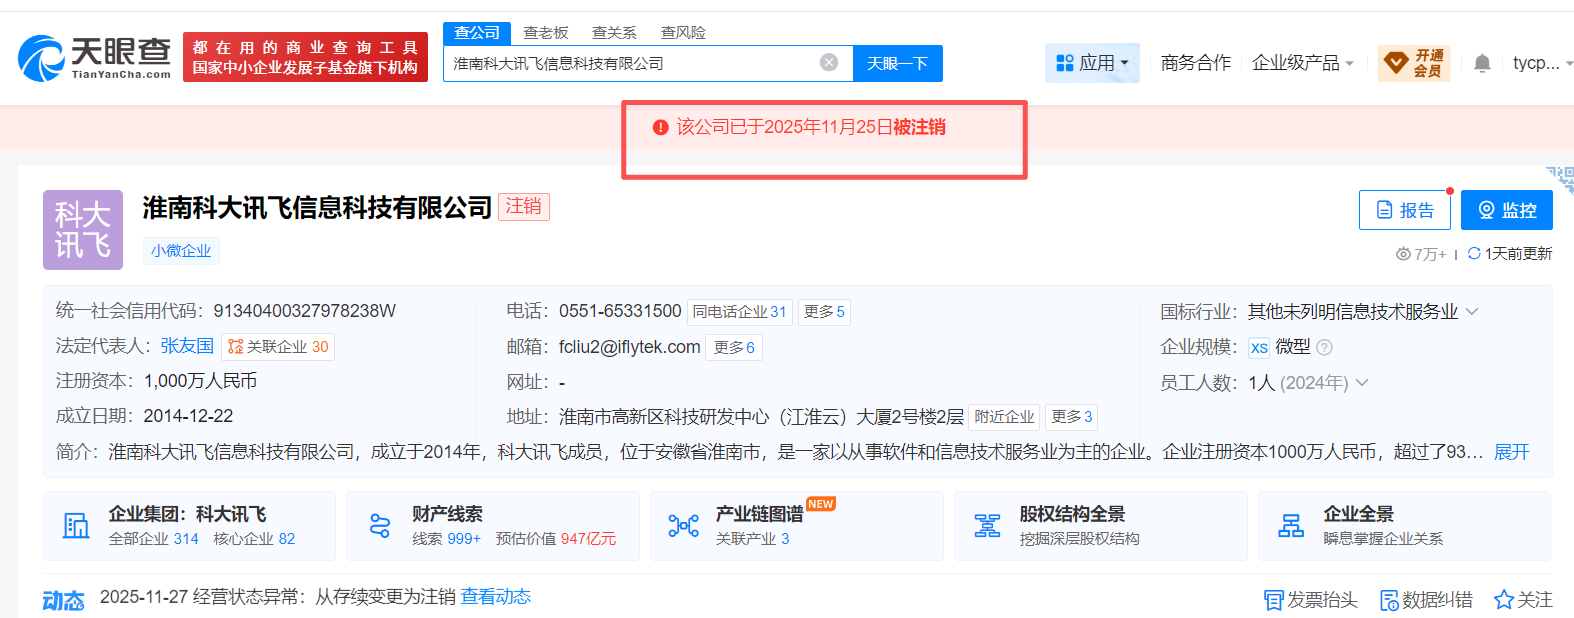Click the 小微企业 tag
Screen dimensions: 1574x618
tap(181, 251)
